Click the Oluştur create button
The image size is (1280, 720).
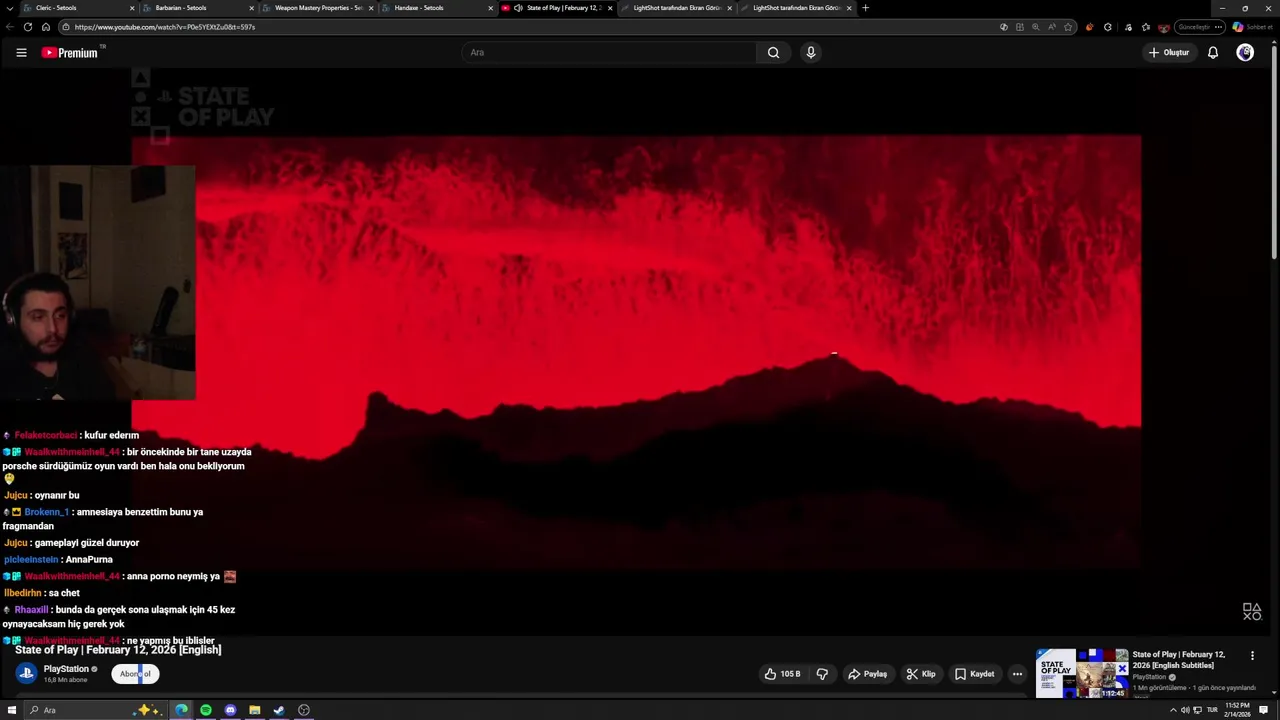(1169, 52)
